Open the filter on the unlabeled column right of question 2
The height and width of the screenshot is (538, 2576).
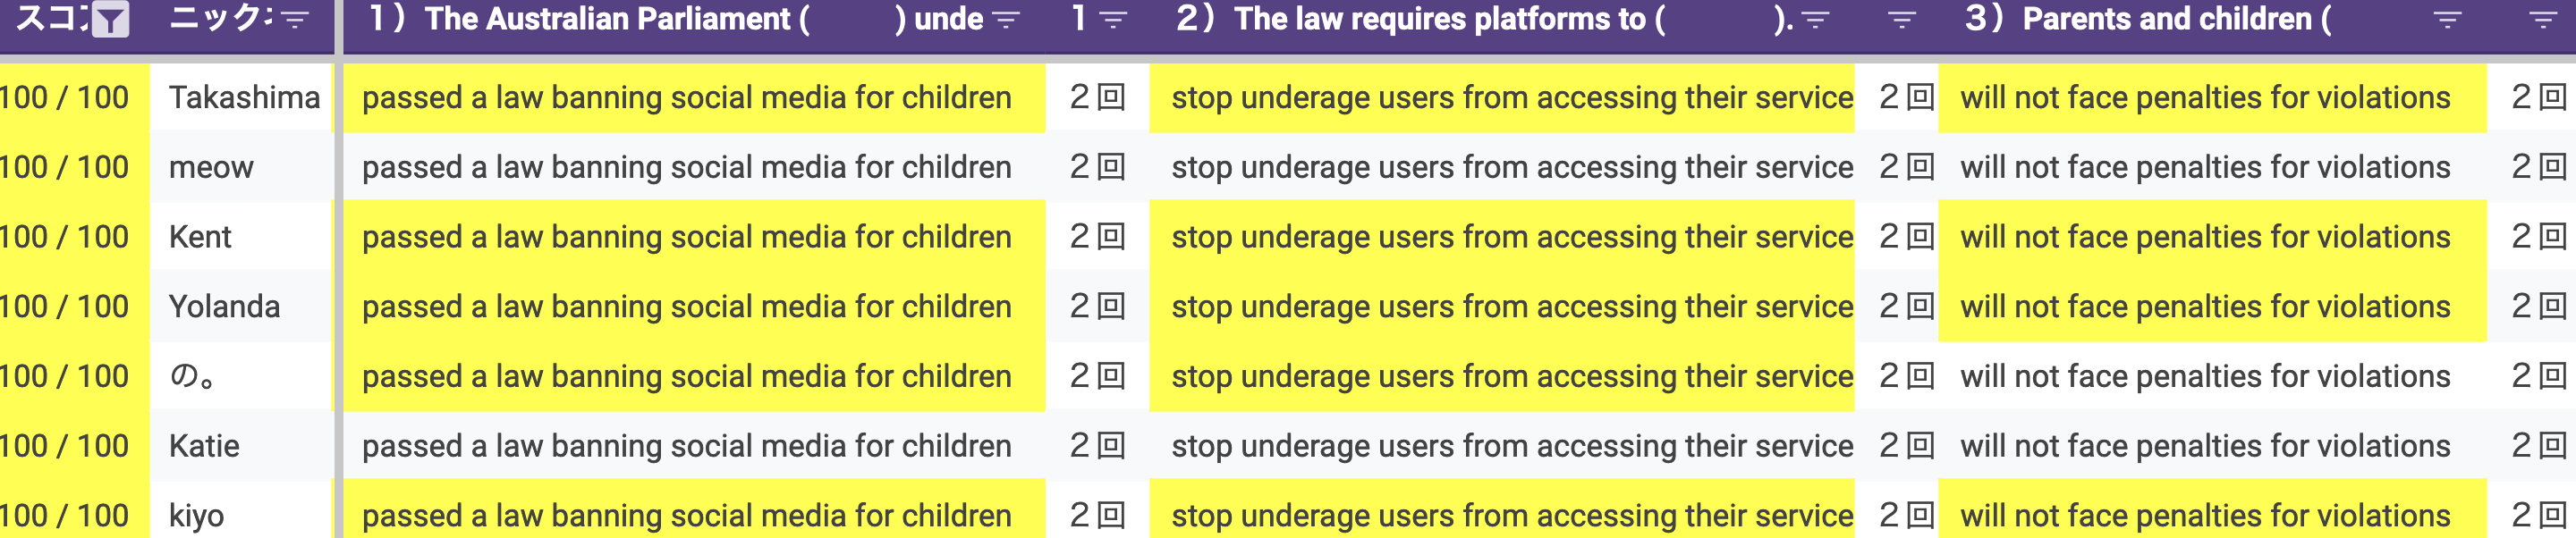tap(1901, 20)
